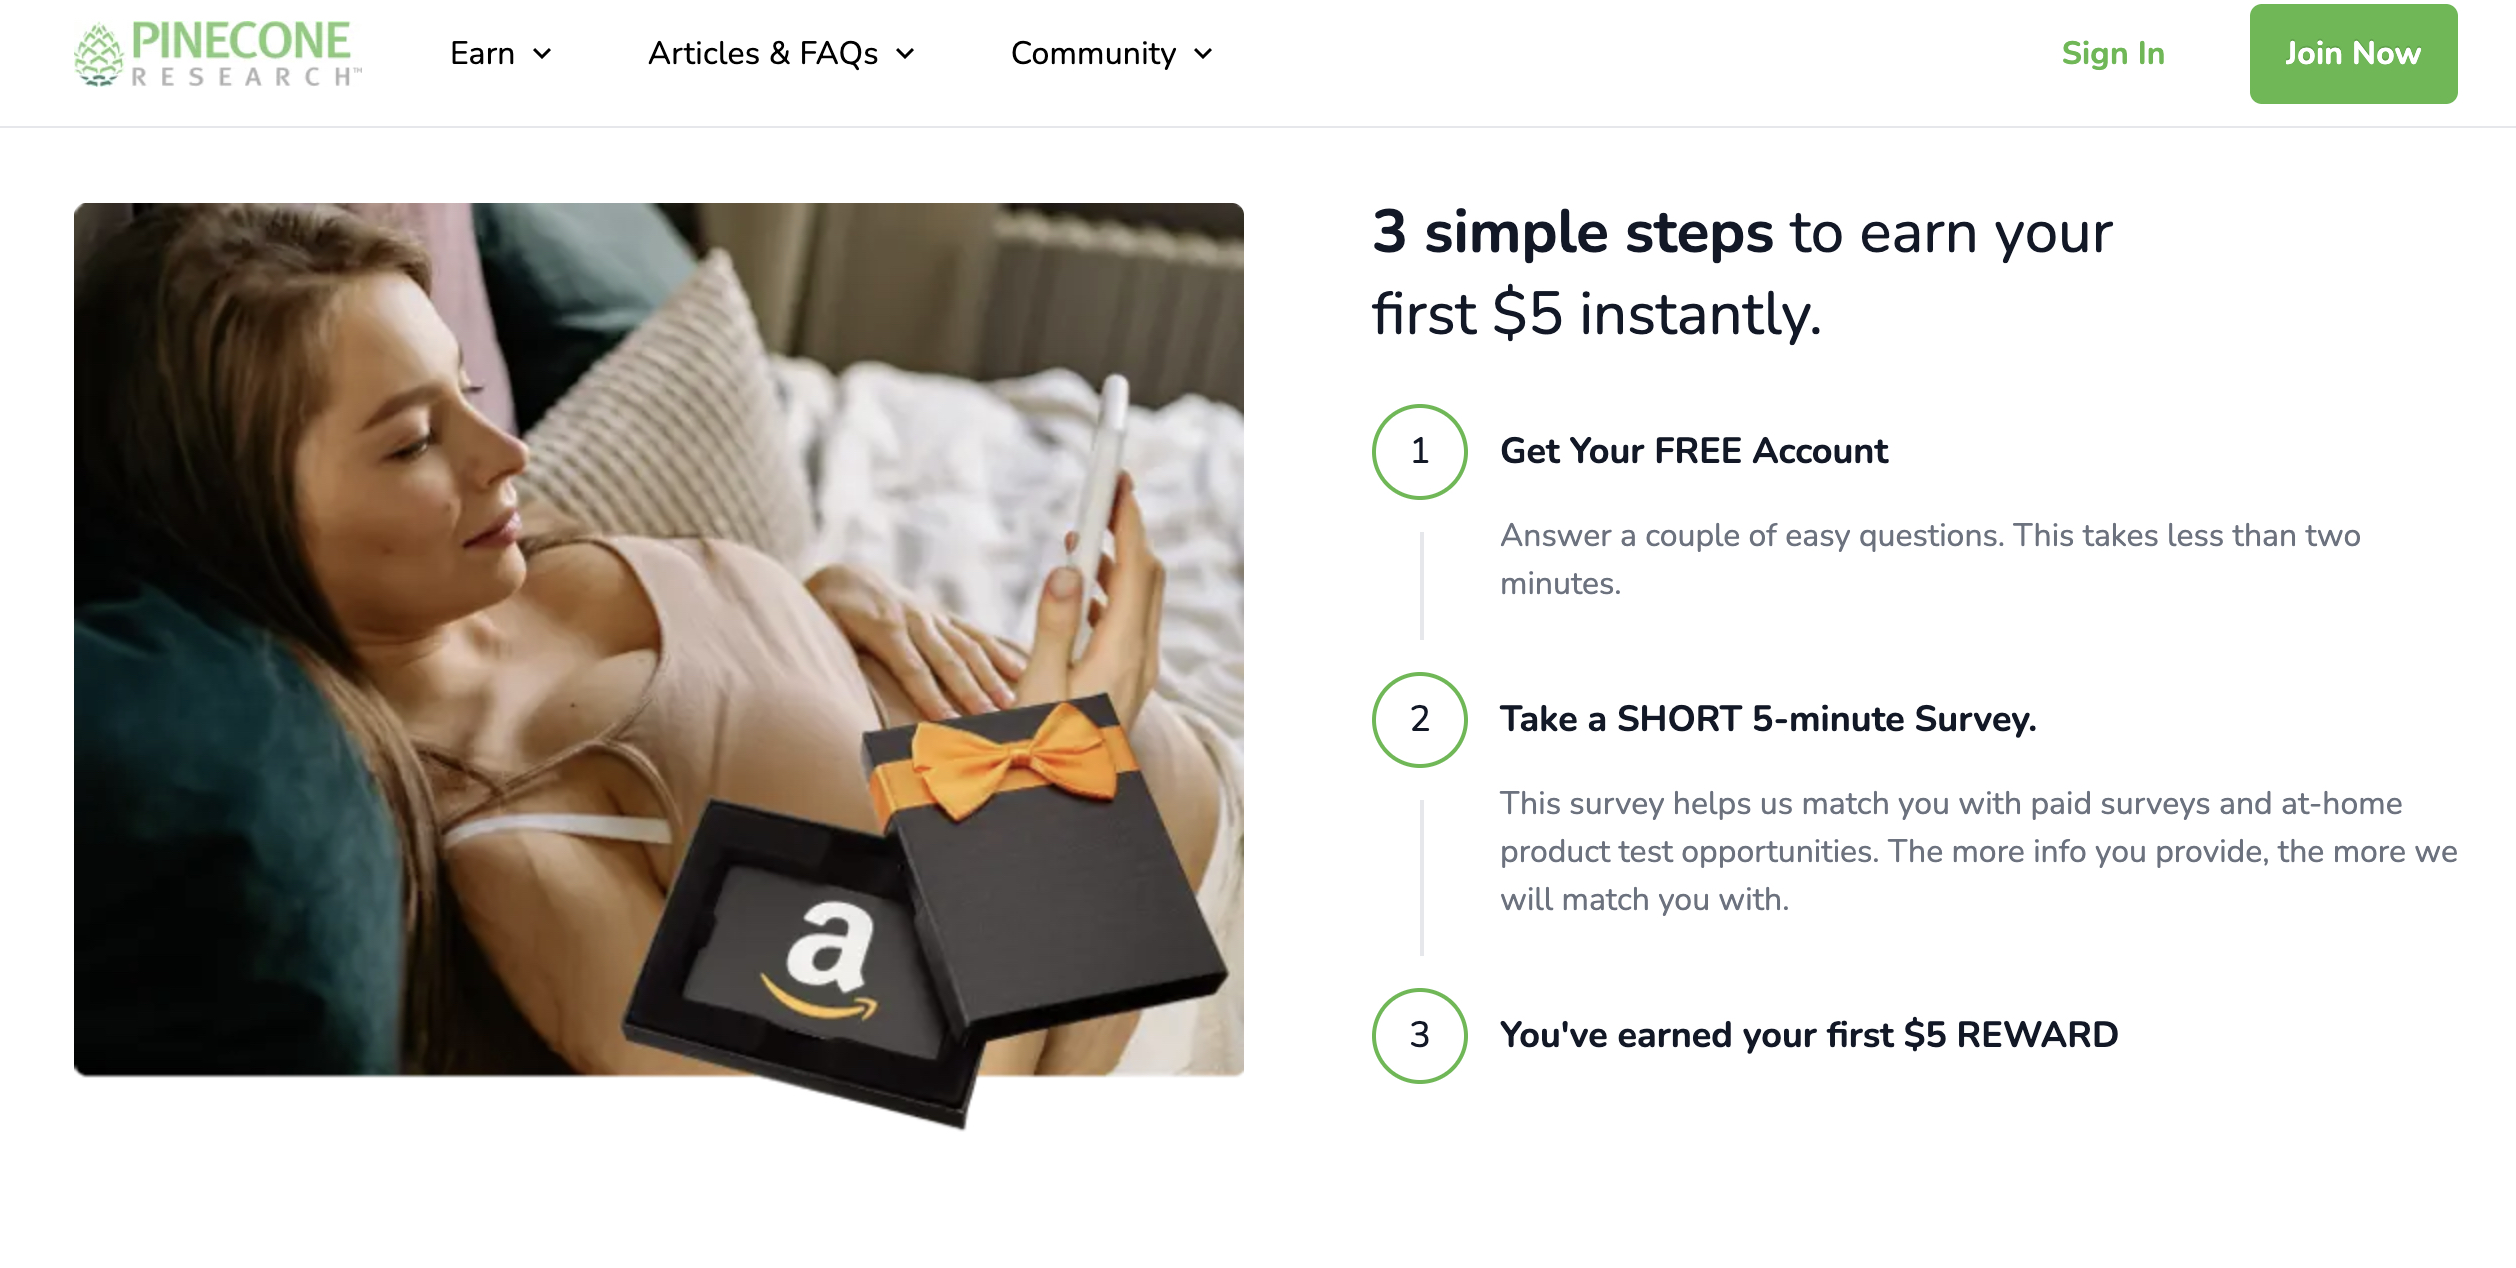Click the Get Your FREE Account heading
Viewport: 2516px width, 1268px height.
[x=1694, y=451]
